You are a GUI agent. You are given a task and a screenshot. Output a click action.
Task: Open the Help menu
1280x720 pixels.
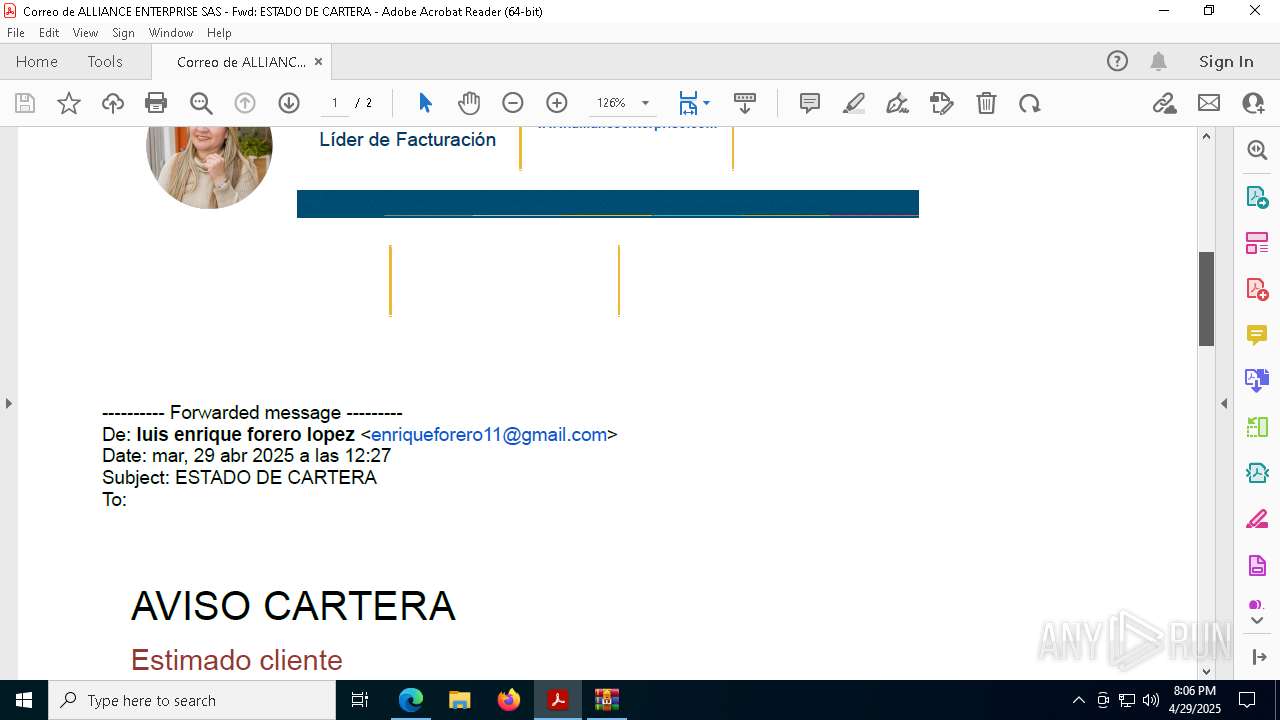(x=219, y=32)
